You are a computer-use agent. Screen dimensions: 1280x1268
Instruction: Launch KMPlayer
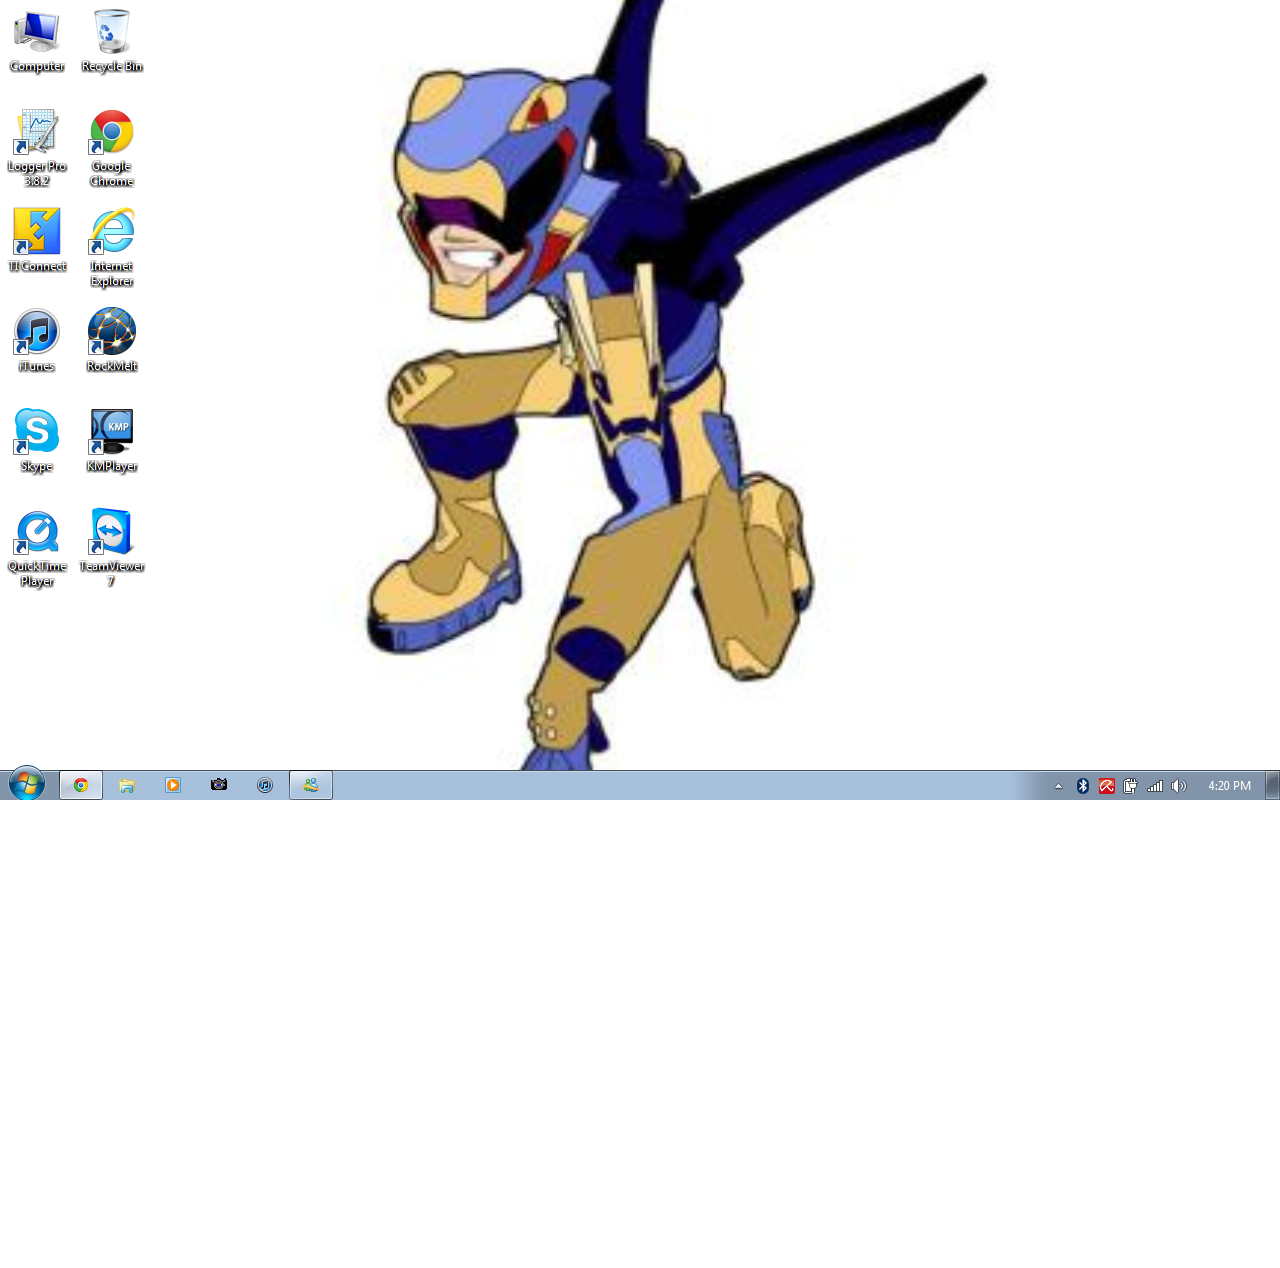111,430
